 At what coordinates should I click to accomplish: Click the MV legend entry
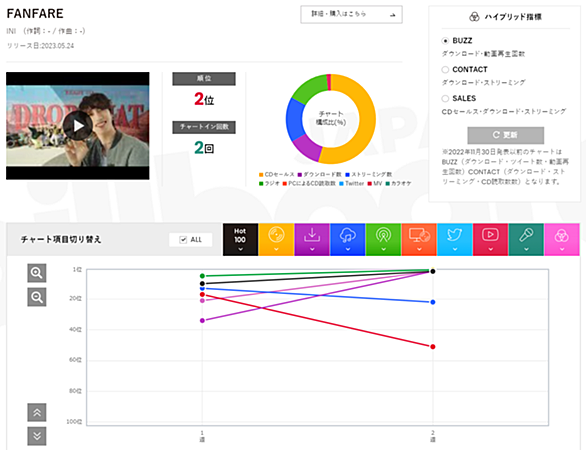pos(375,184)
